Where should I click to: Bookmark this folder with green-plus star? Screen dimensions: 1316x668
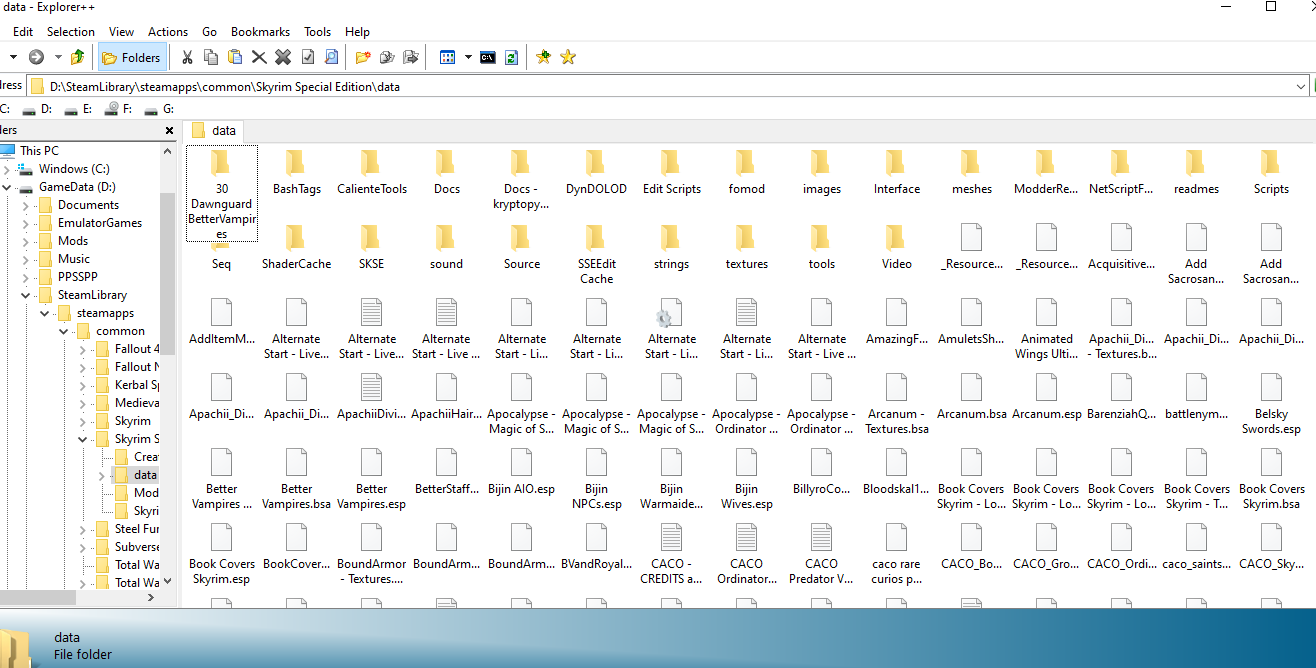click(543, 57)
